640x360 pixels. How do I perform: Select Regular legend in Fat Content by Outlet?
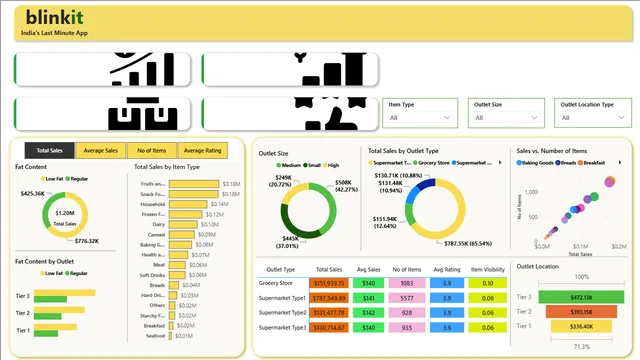pyautogui.click(x=76, y=273)
